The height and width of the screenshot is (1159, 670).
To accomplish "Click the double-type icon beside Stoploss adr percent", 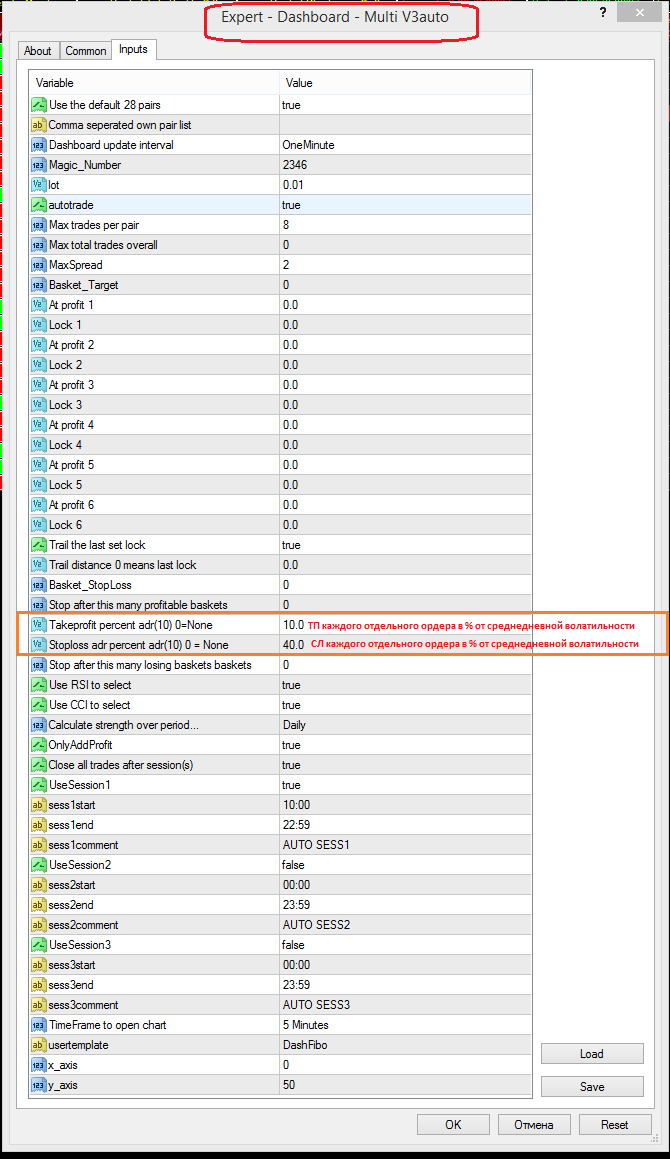I will pos(38,645).
